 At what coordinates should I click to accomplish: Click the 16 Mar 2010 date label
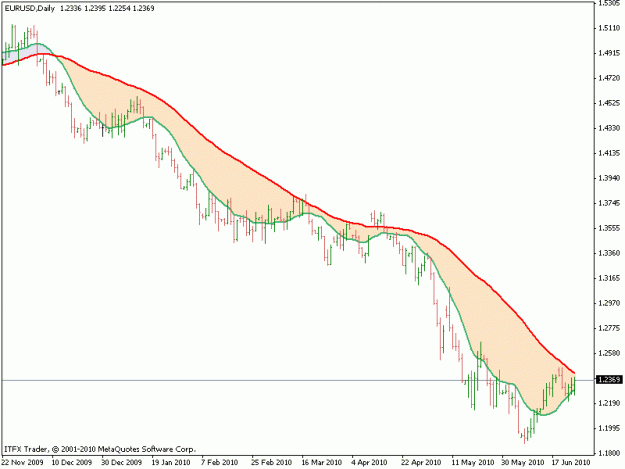click(322, 462)
